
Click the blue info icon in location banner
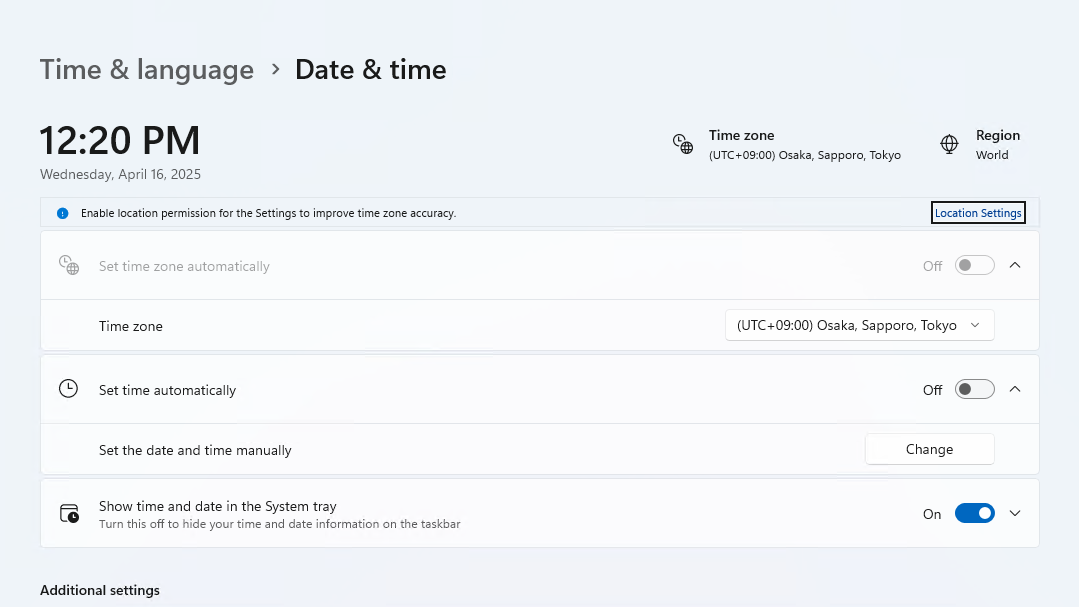[x=62, y=213]
